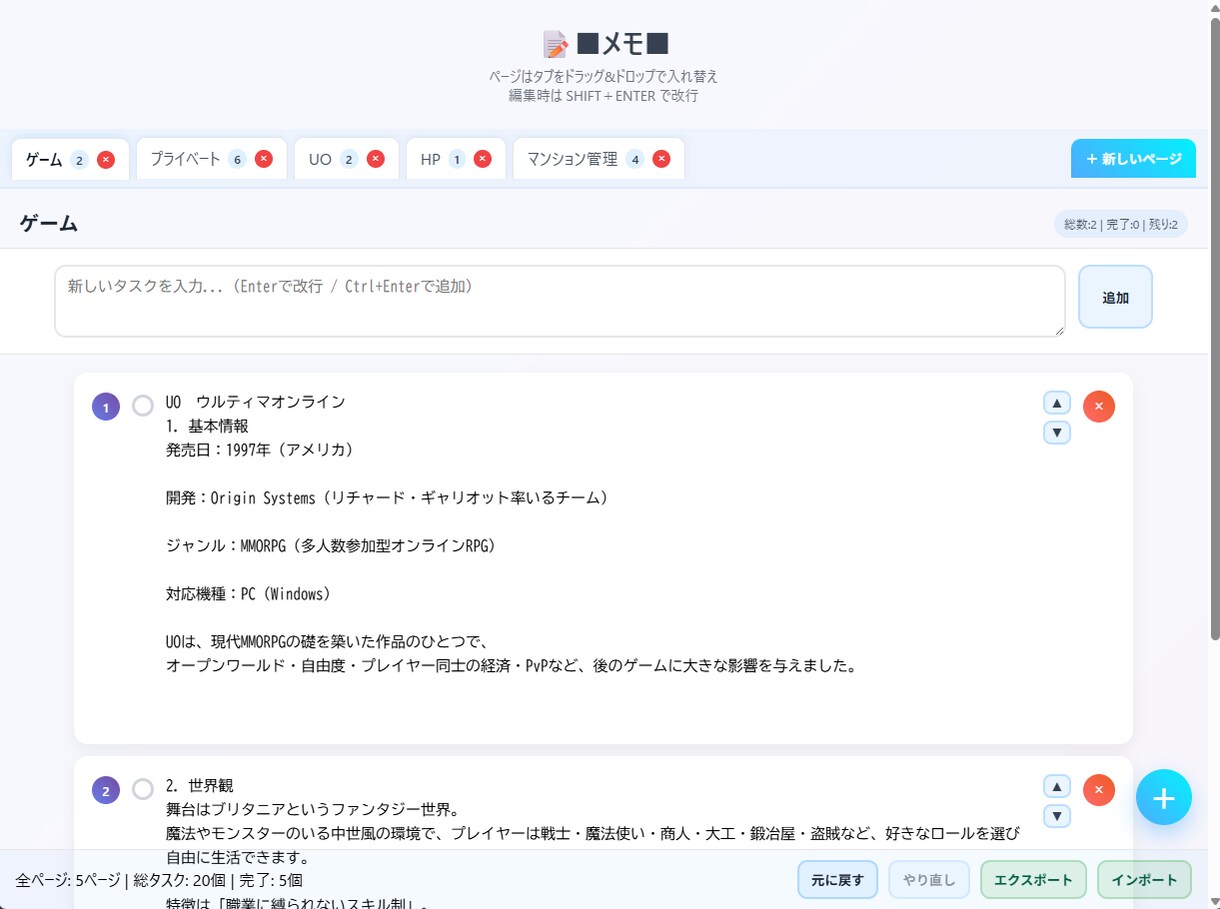Screen dimensions: 1220x909
Task: Click the purple number 1 badge
Action: [106, 407]
